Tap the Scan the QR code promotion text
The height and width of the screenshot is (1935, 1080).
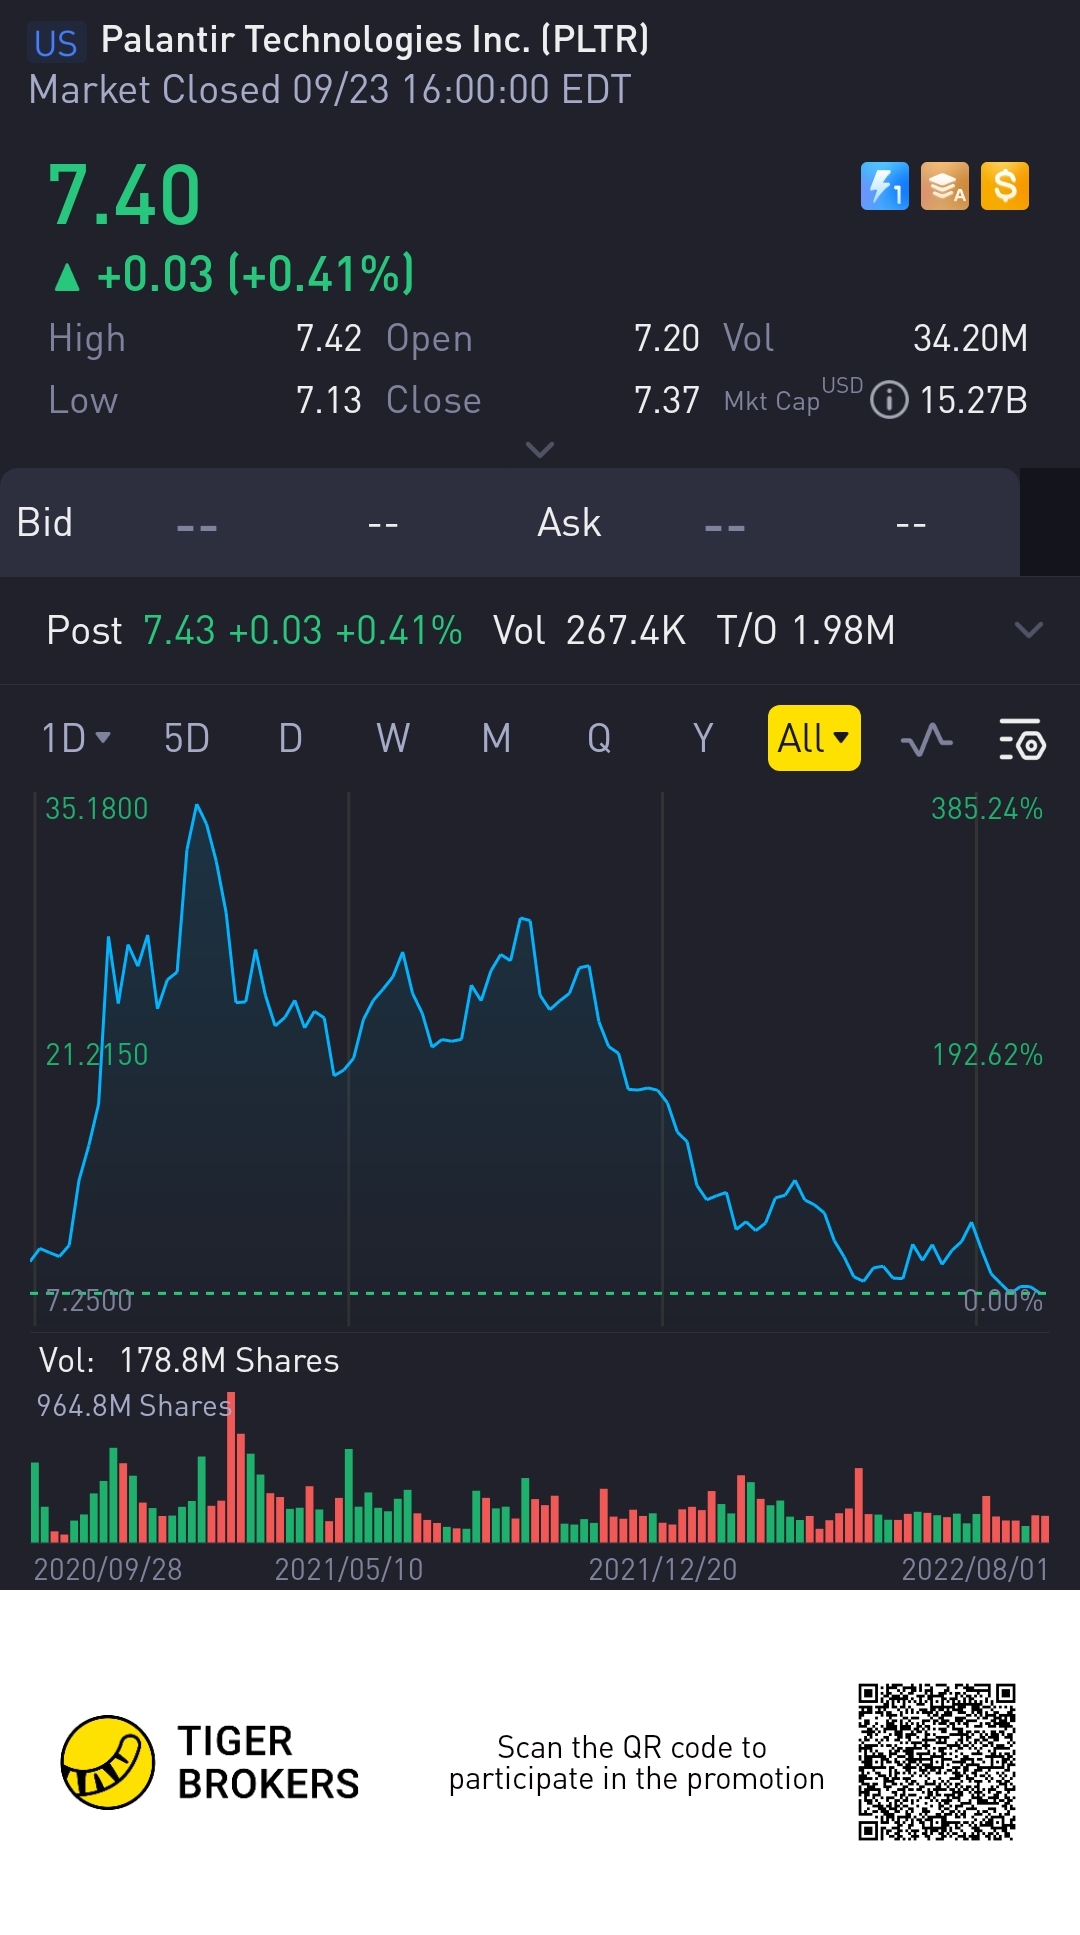(x=636, y=1763)
